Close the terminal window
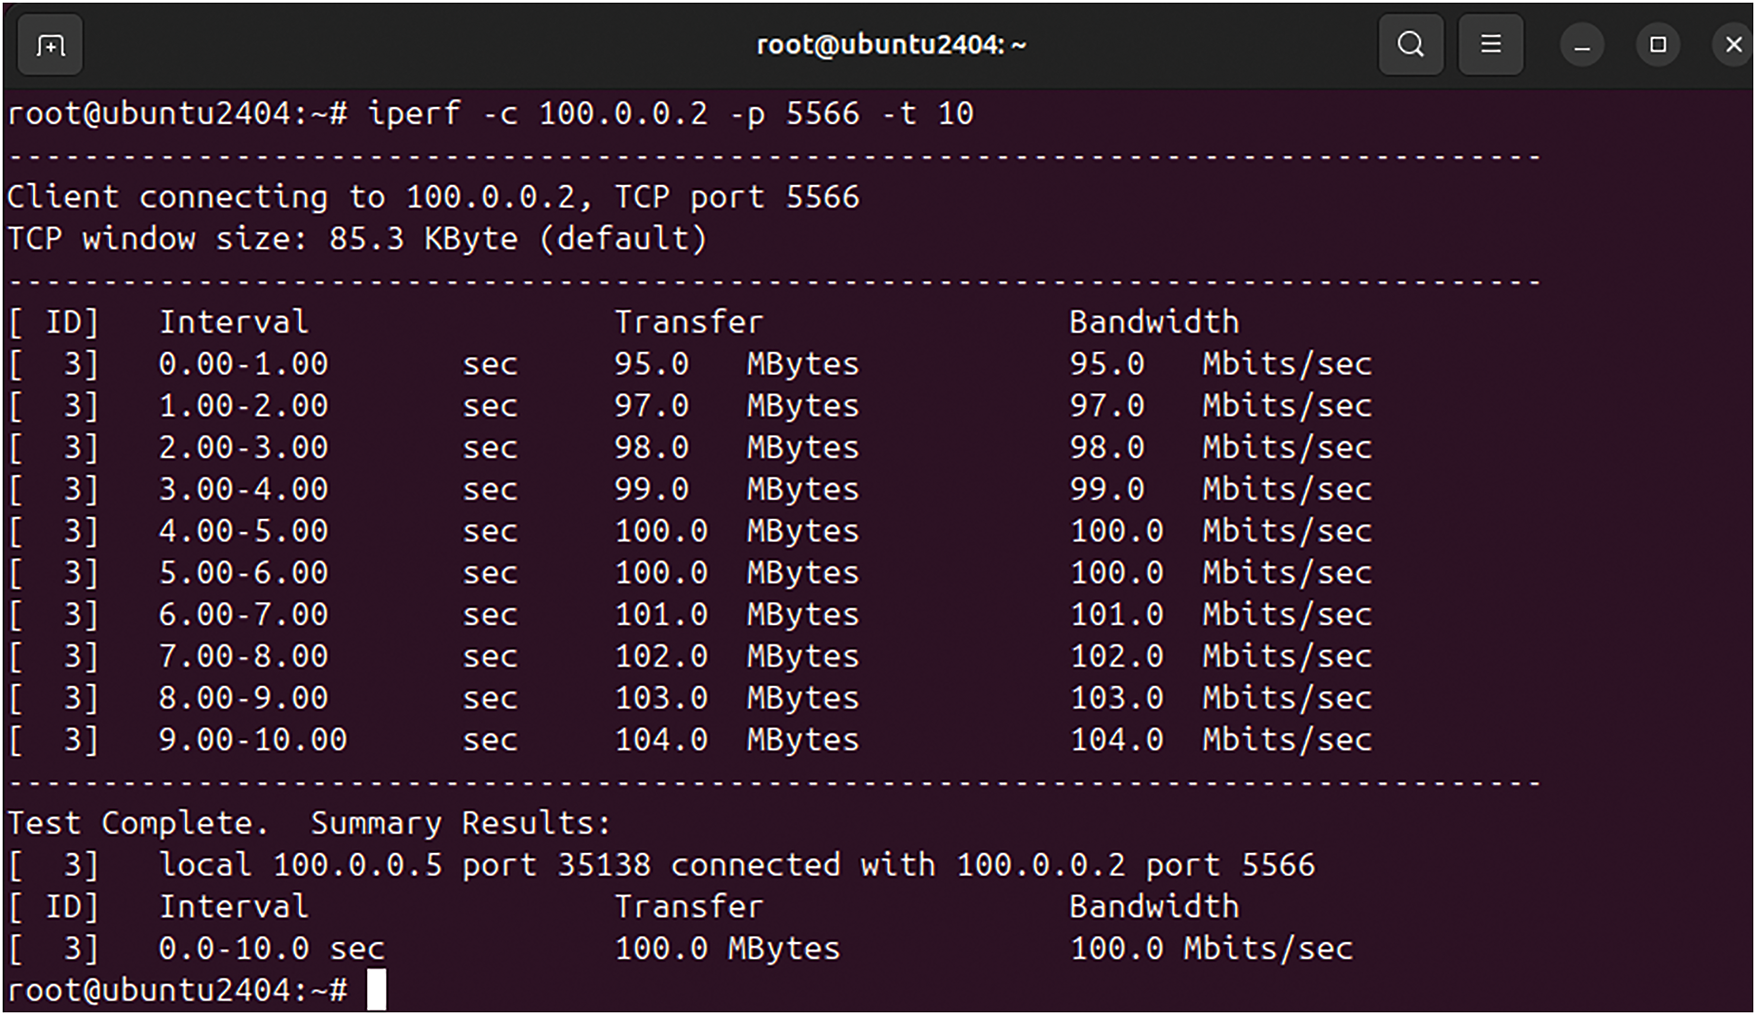This screenshot has height=1015, width=1756. tap(1733, 45)
